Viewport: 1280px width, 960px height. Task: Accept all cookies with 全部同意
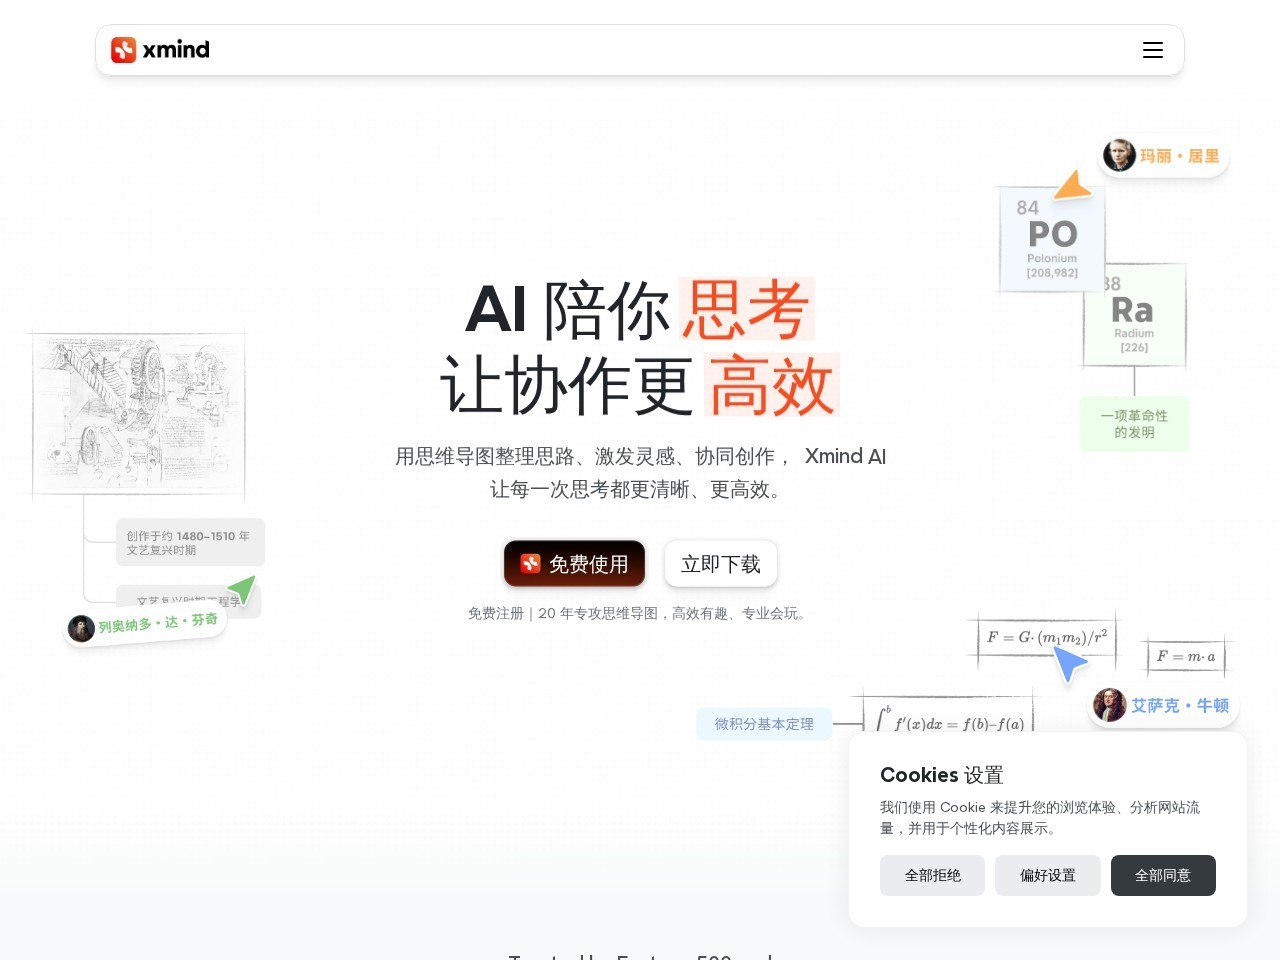coord(1163,875)
